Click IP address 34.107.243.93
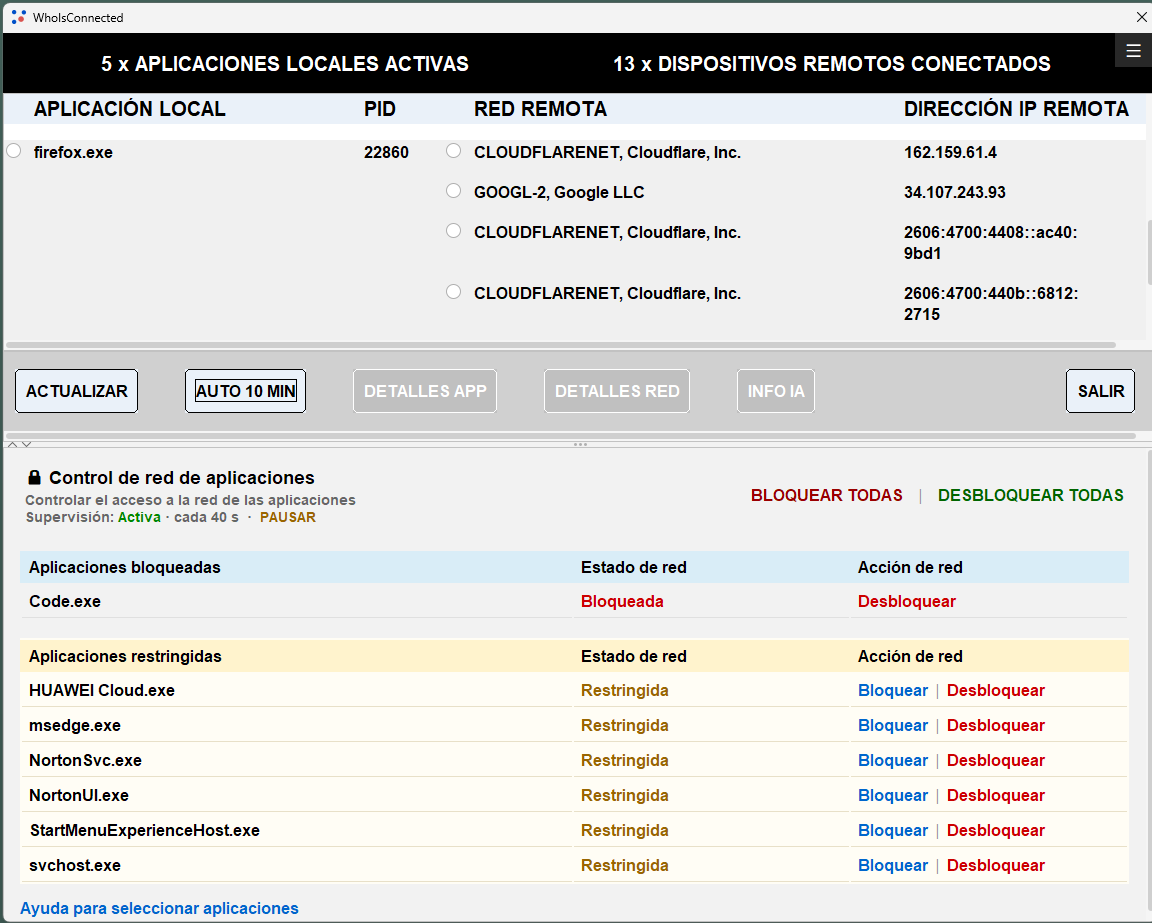The width and height of the screenshot is (1152, 923). pos(954,193)
